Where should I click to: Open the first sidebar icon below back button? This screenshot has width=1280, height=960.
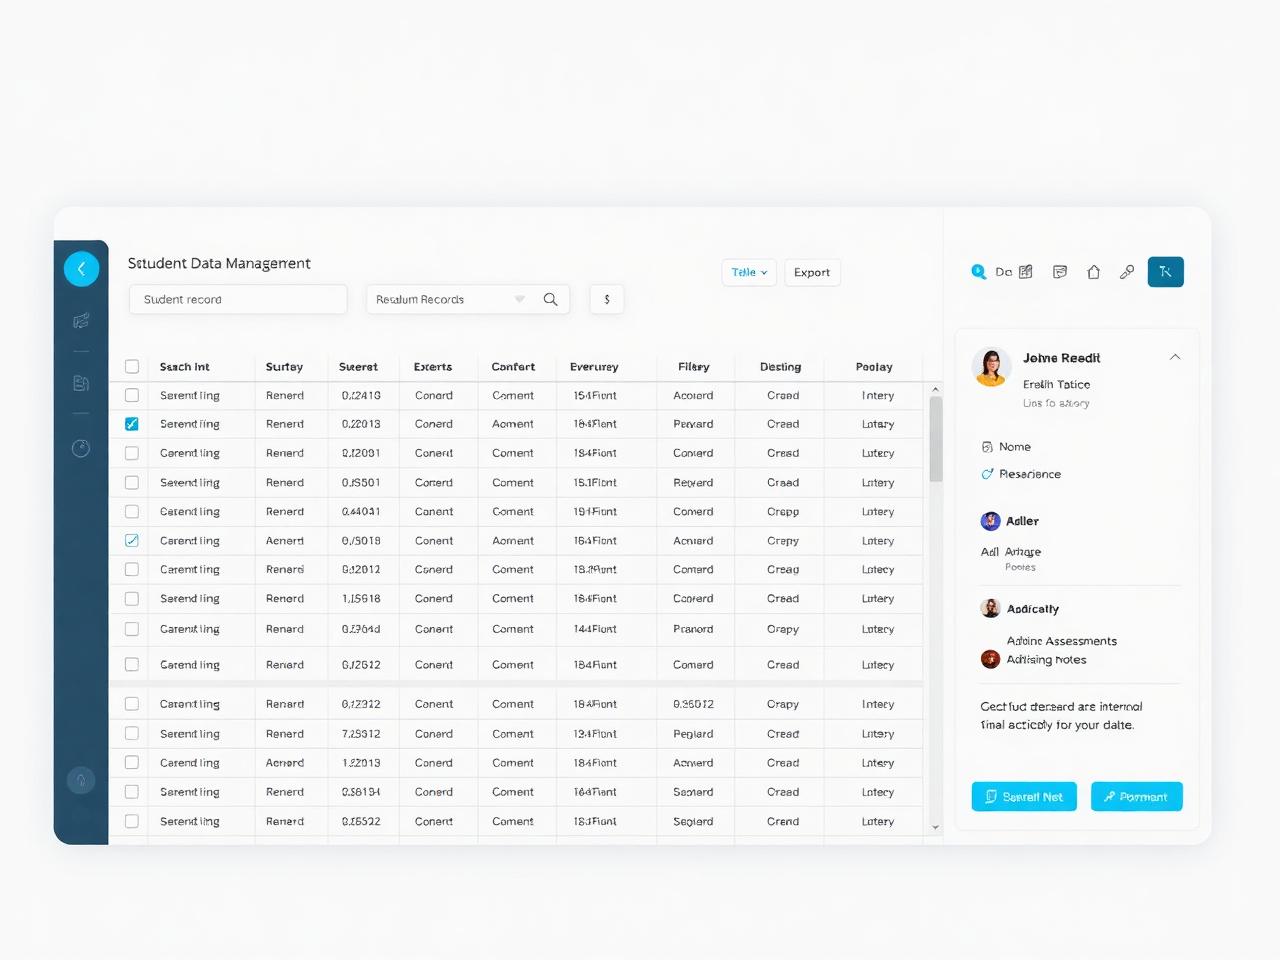tap(81, 321)
